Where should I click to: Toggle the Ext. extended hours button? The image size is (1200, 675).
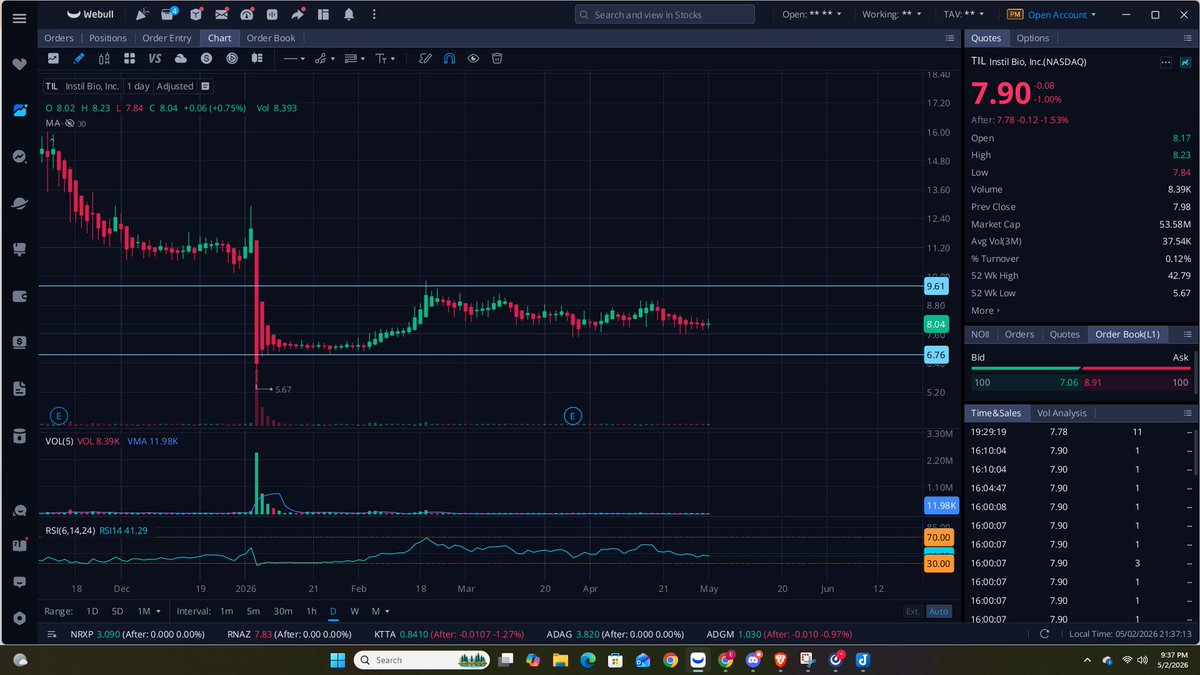pos(912,611)
